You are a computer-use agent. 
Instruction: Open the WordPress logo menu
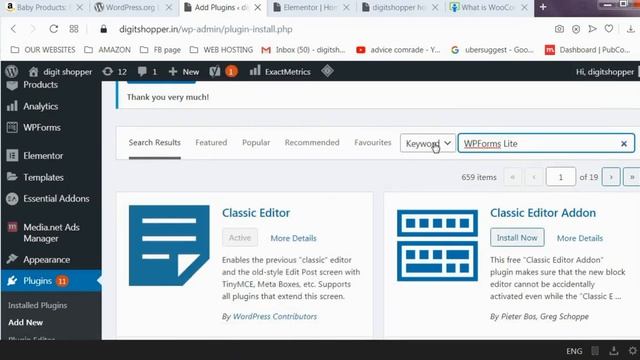(12, 71)
